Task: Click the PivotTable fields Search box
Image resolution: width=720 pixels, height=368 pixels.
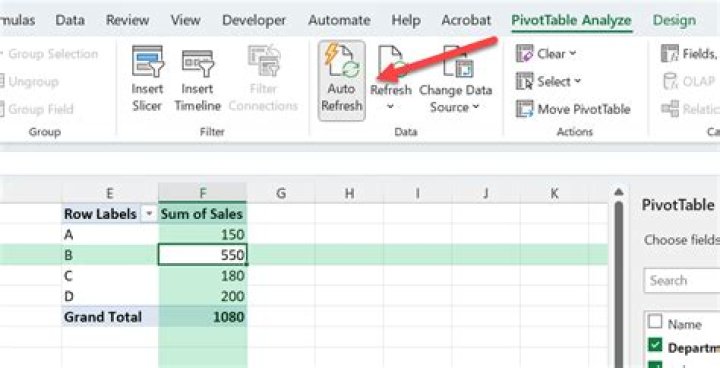Action: pos(682,280)
